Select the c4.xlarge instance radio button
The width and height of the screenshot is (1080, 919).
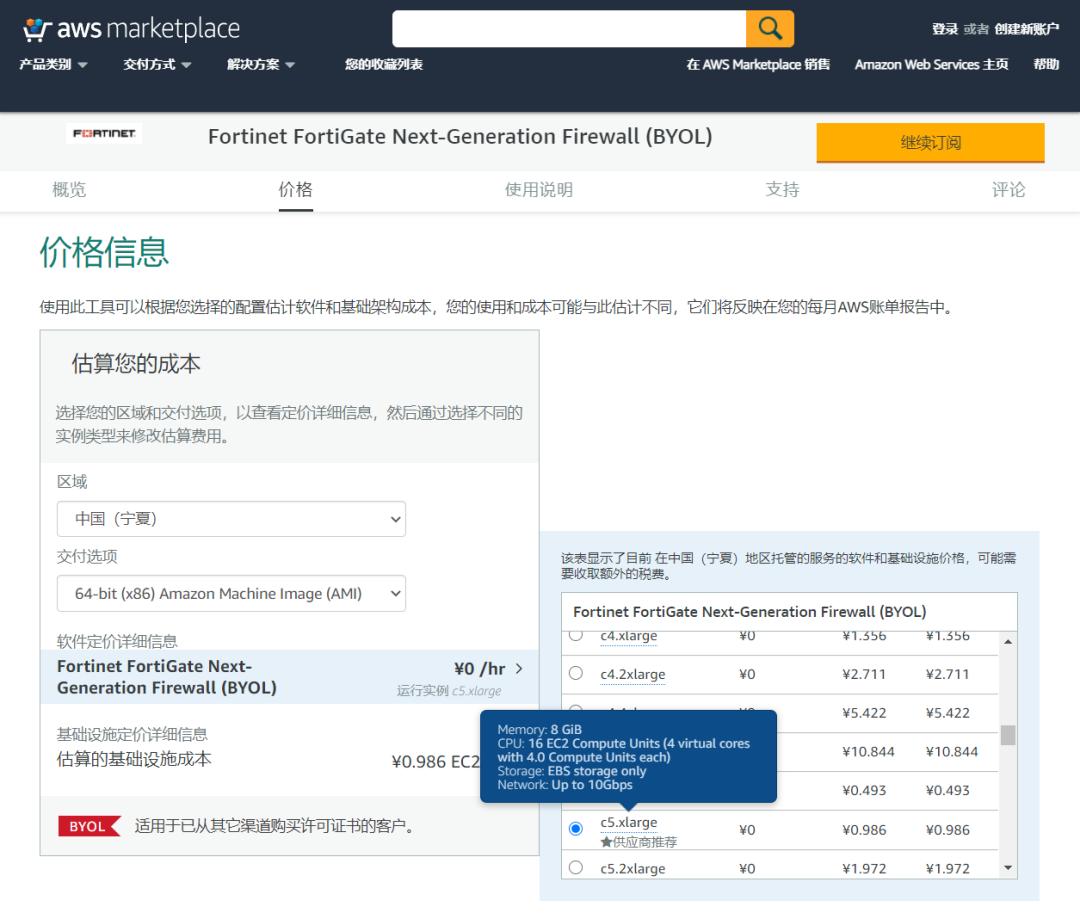point(575,634)
